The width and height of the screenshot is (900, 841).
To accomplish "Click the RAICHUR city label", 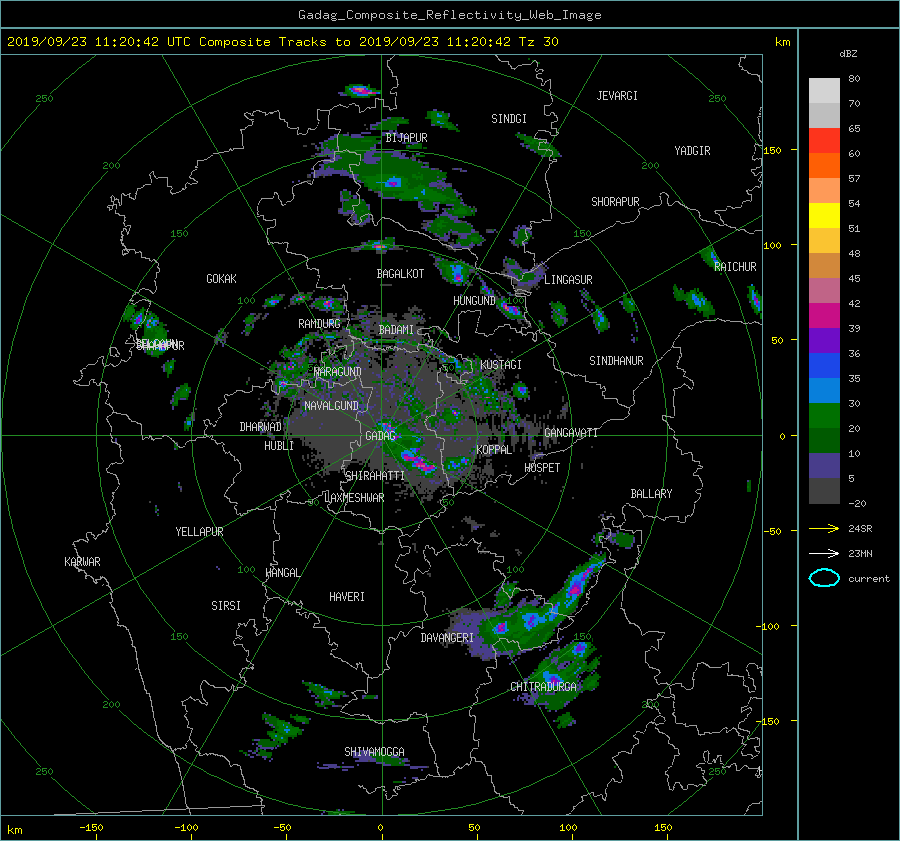I will (735, 267).
